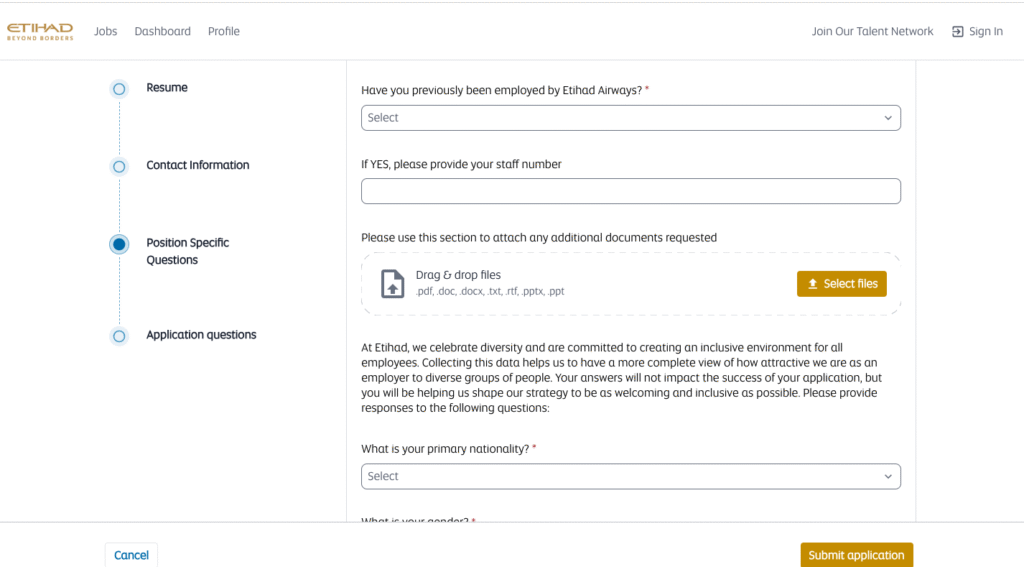Click the Etihad Beyond Borders logo
This screenshot has width=1024, height=567.
pyautogui.click(x=40, y=31)
